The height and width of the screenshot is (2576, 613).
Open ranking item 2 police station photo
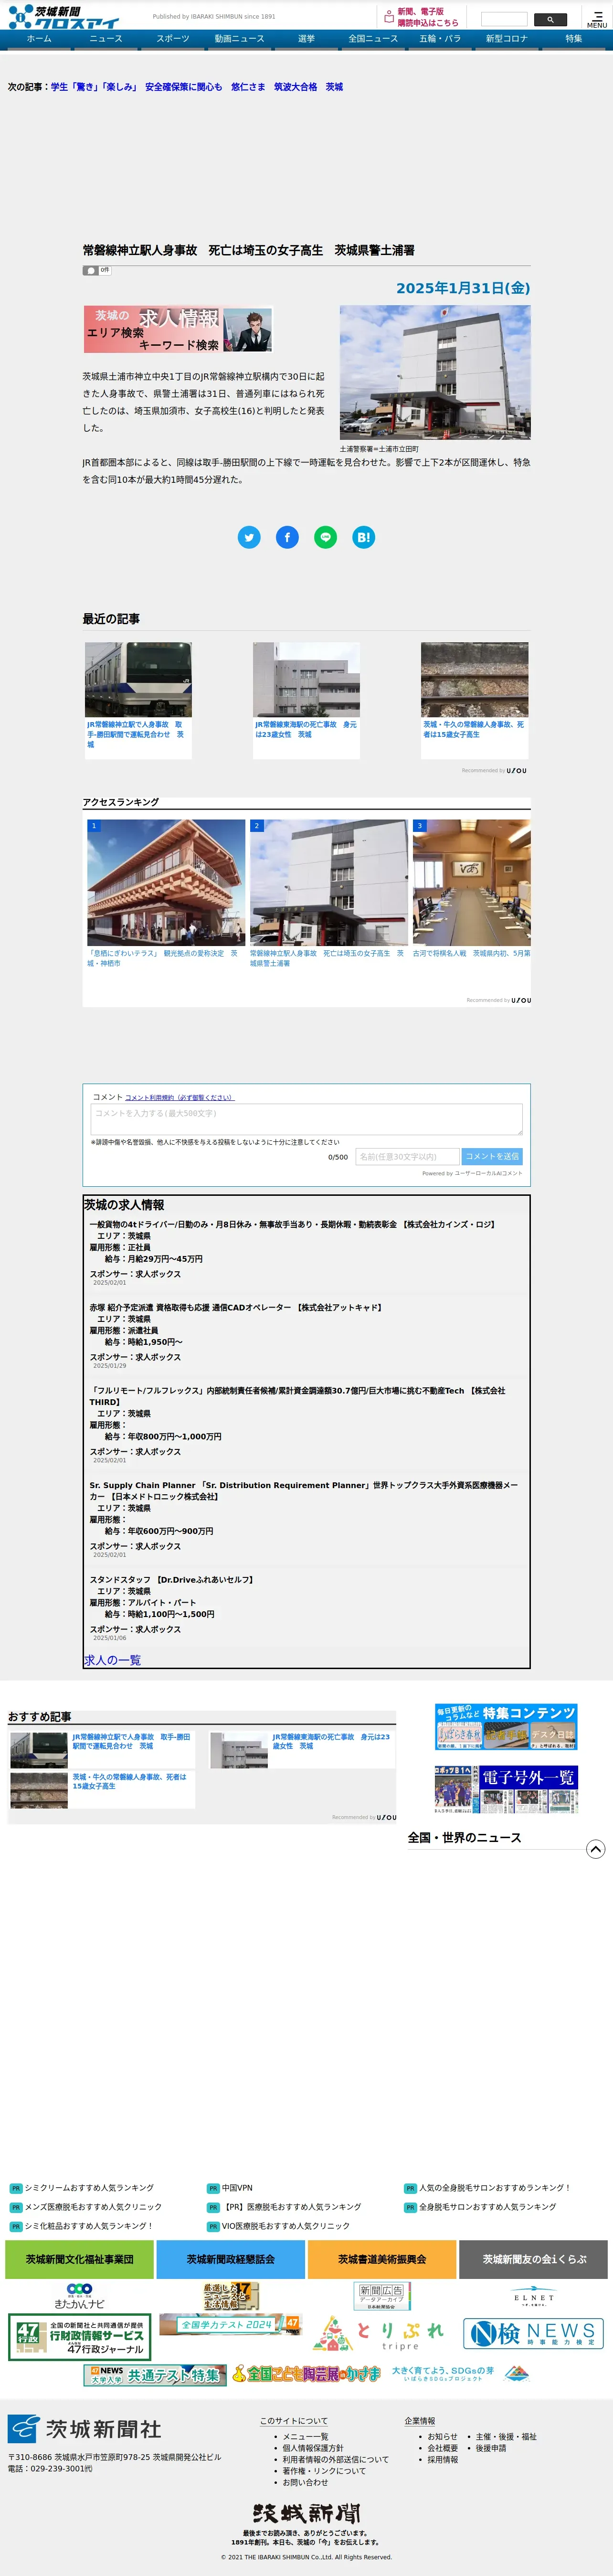tap(329, 883)
